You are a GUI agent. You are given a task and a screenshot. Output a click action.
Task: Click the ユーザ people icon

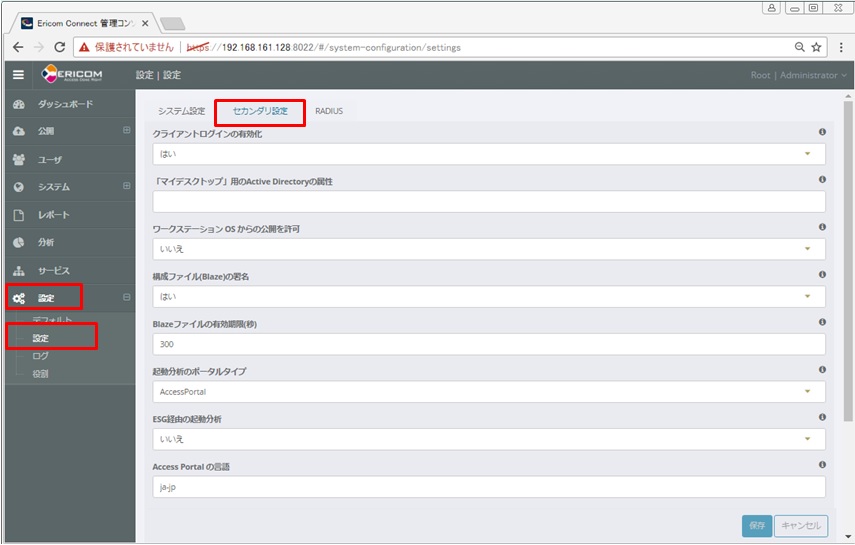pyautogui.click(x=18, y=159)
